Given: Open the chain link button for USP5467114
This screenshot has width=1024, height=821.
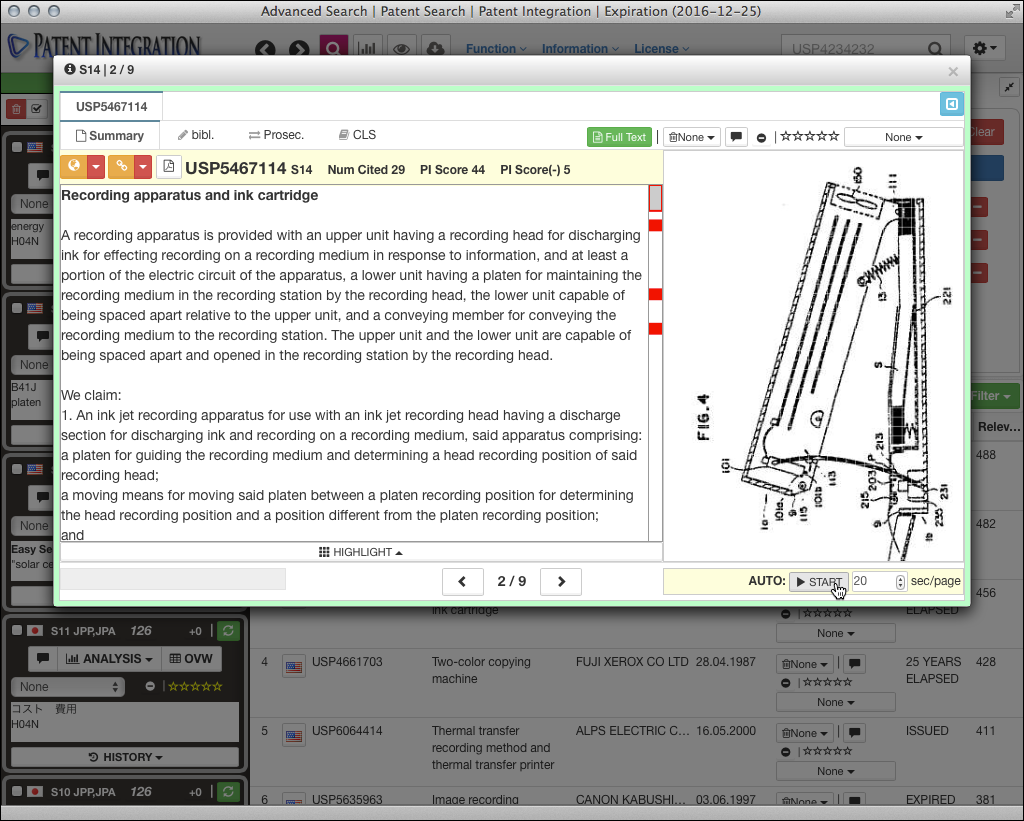Looking at the screenshot, I should point(121,167).
